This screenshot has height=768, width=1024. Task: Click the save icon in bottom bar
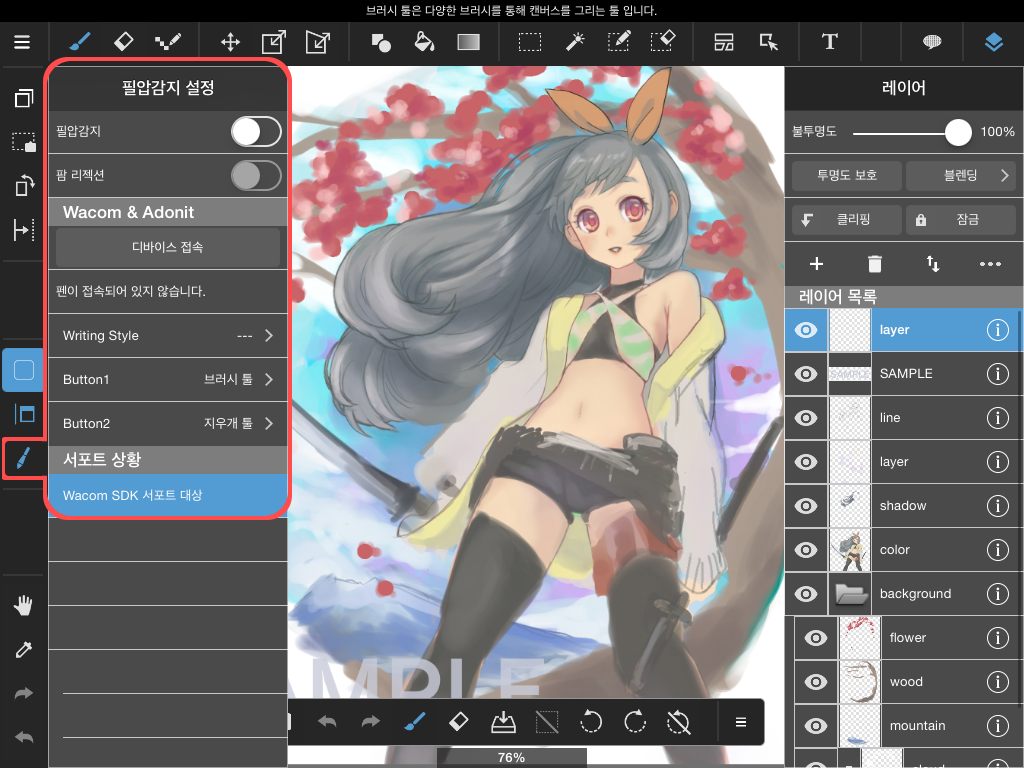point(503,722)
